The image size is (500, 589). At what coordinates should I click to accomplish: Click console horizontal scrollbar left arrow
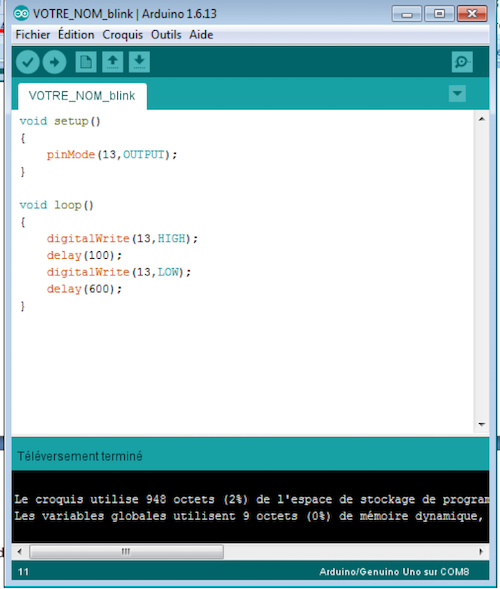pos(20,552)
